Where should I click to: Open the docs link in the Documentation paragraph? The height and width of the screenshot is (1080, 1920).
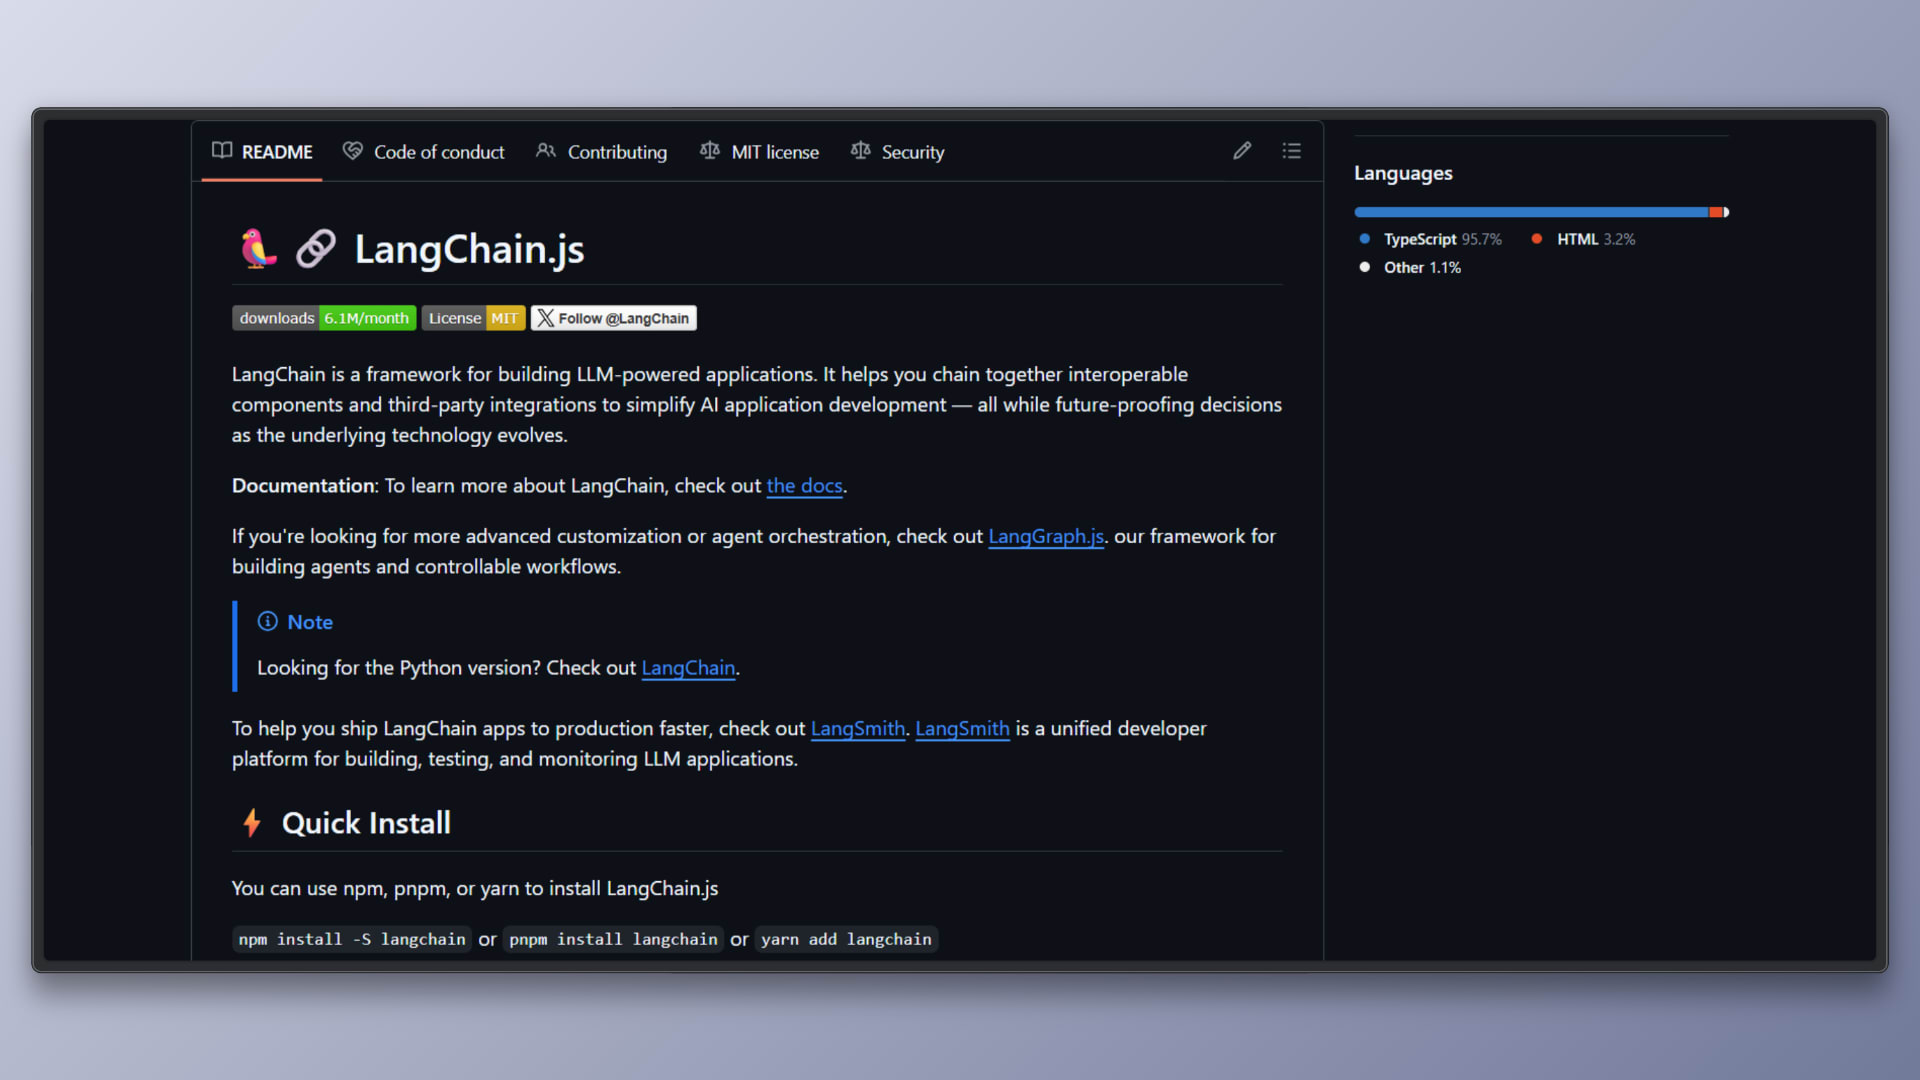[x=804, y=486]
